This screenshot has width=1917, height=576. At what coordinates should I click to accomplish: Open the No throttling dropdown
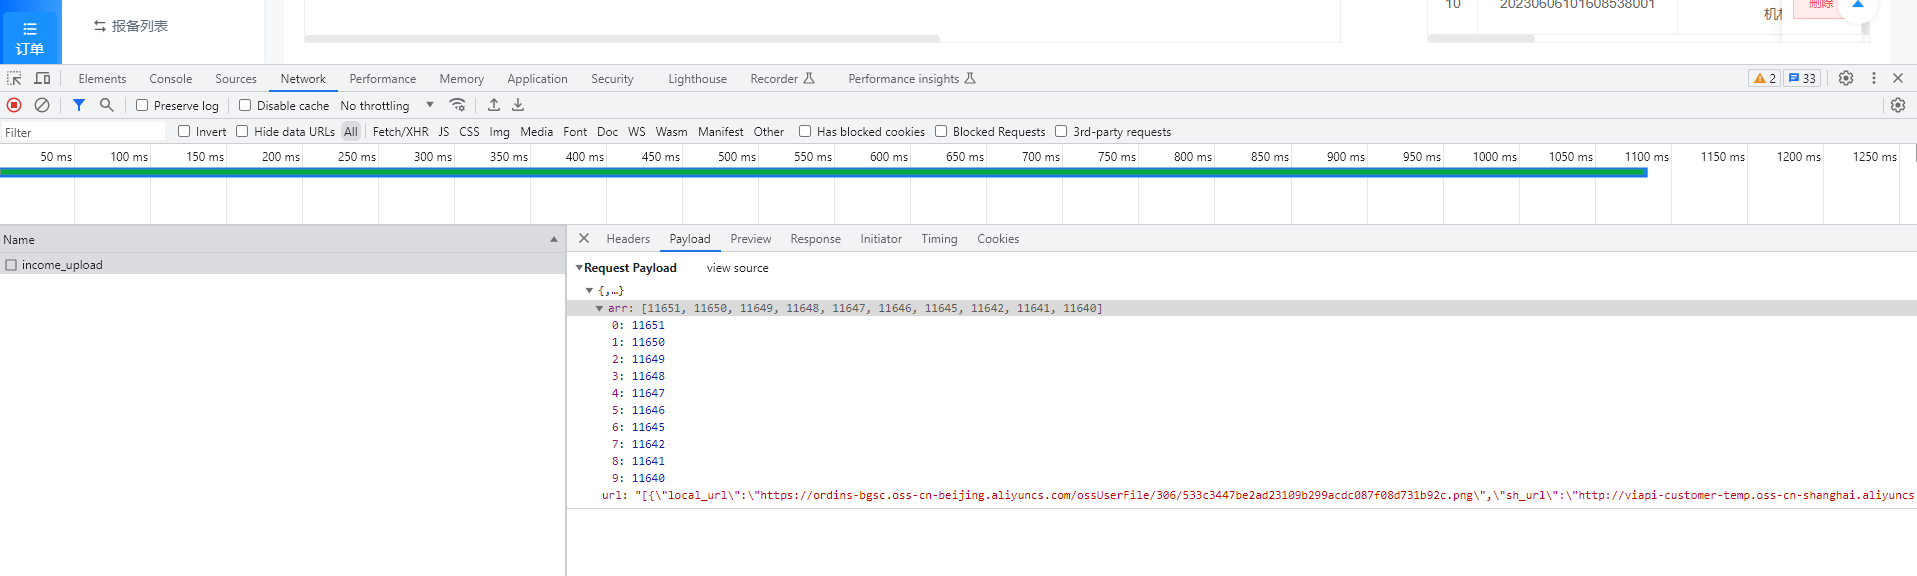pos(387,105)
